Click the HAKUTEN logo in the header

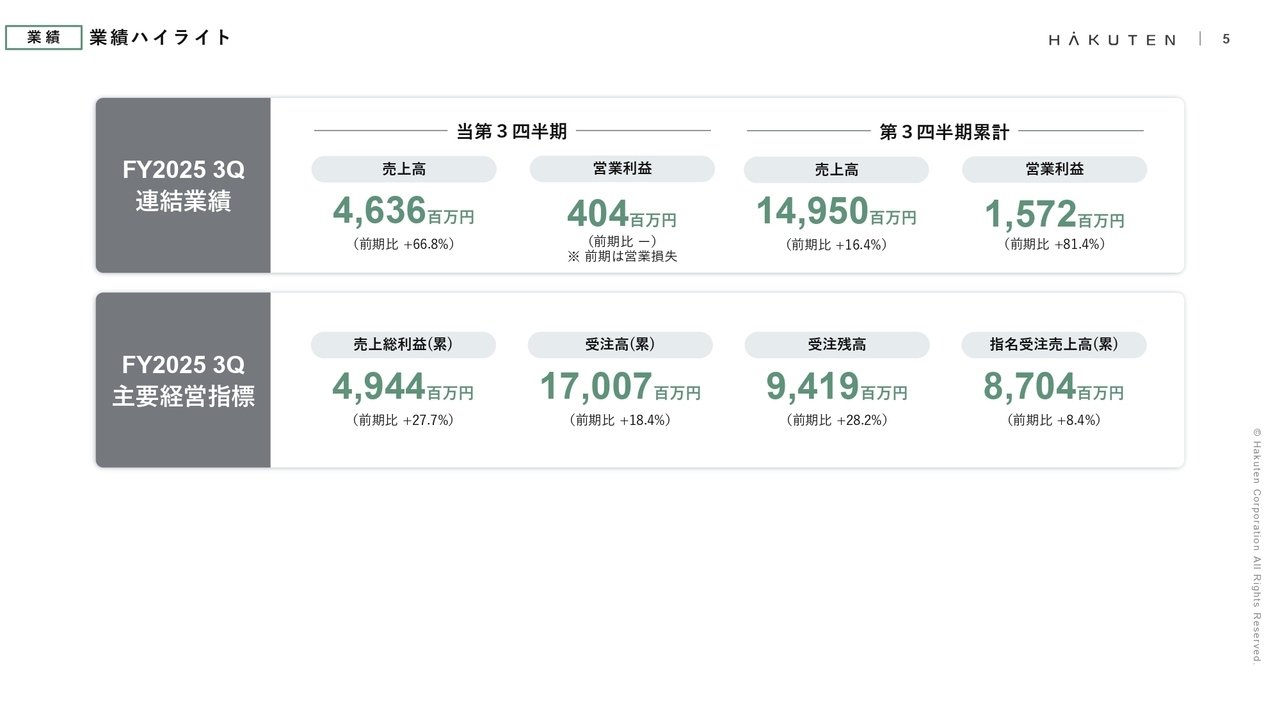point(1112,39)
